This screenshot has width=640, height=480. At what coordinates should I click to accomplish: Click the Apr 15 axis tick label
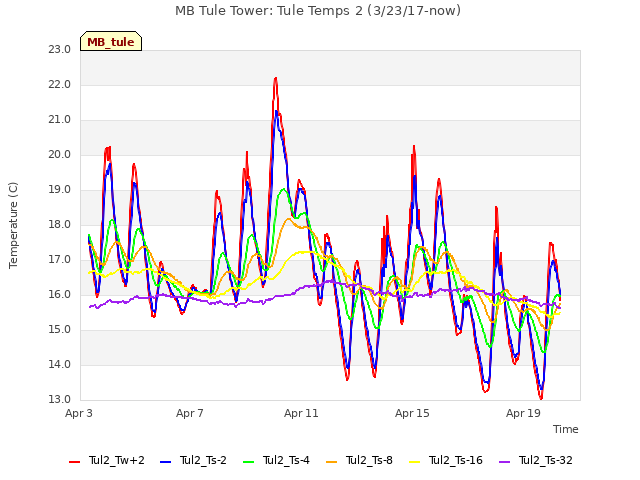point(412,413)
